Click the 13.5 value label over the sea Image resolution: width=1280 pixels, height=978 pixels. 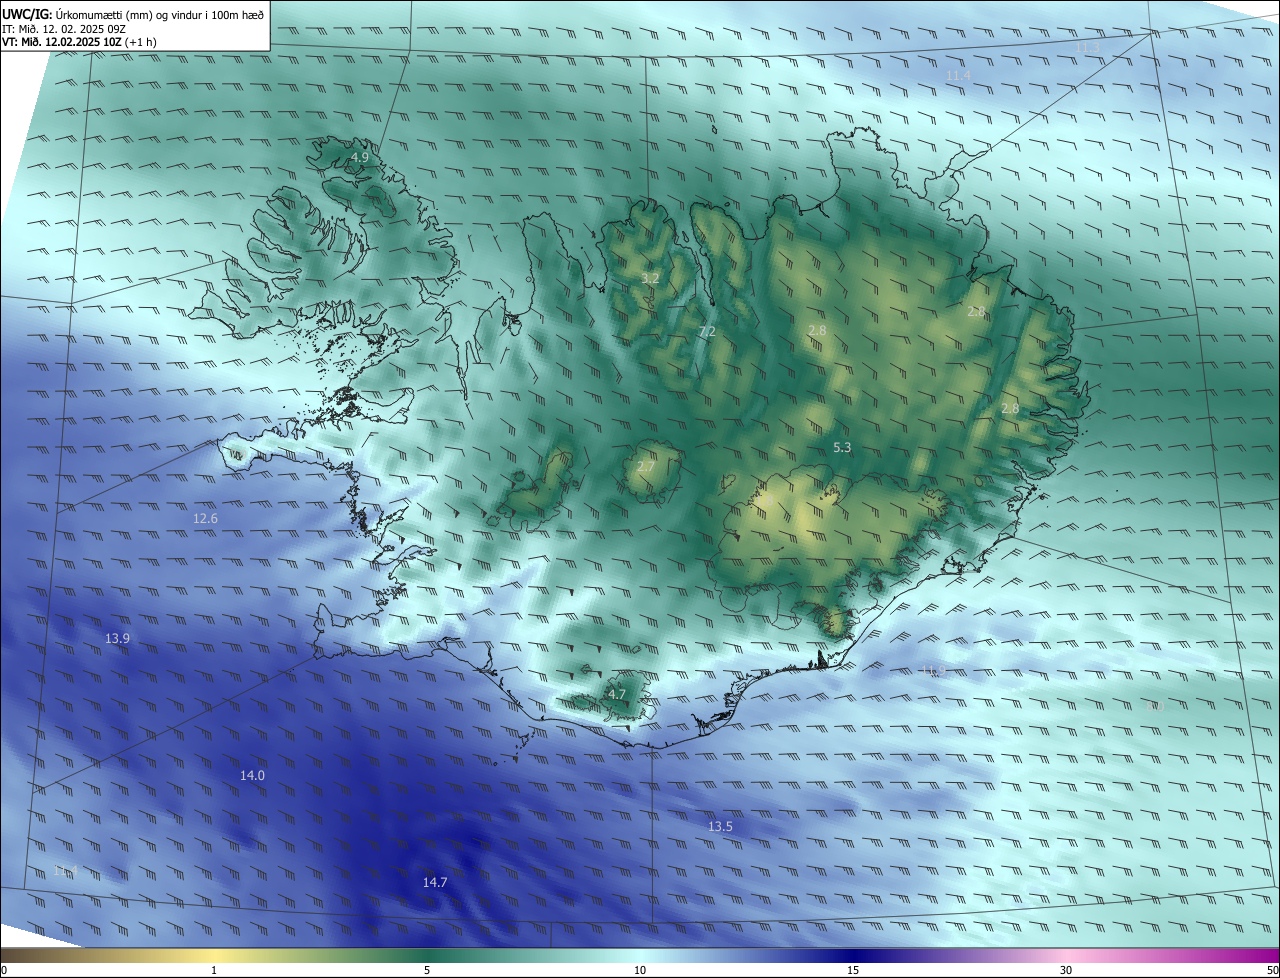click(x=720, y=826)
